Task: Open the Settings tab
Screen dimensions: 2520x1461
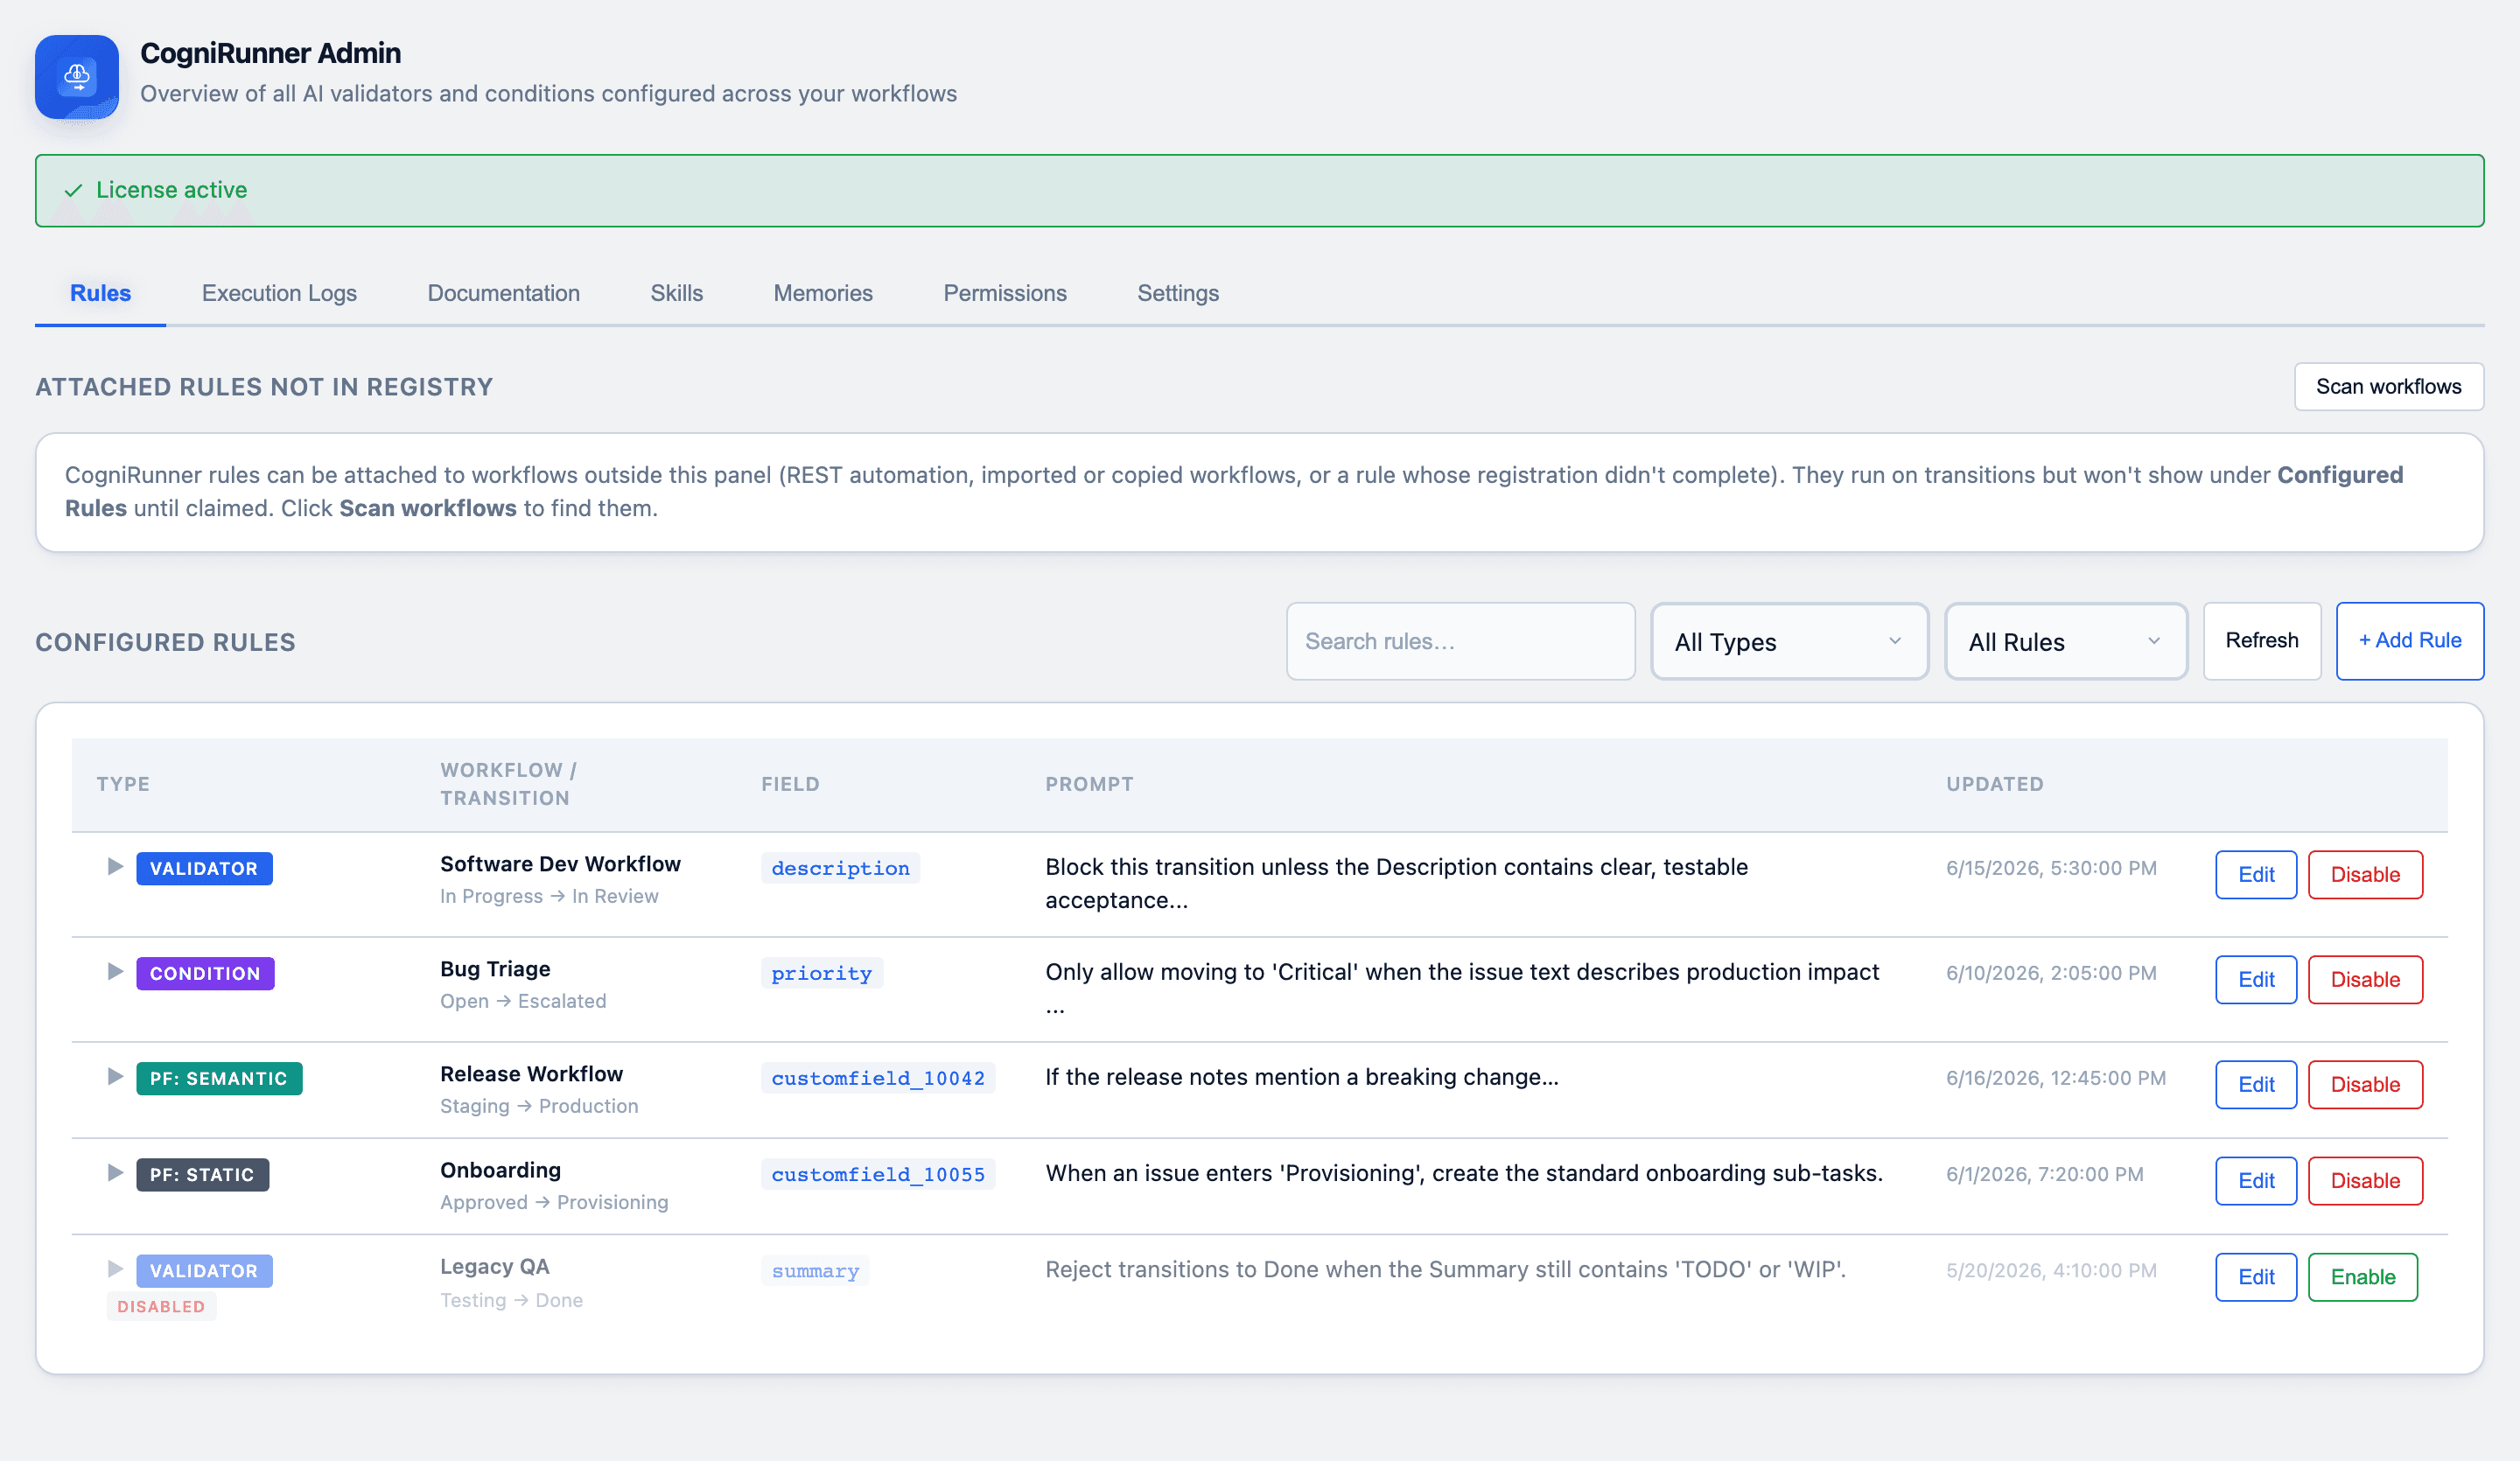Action: (x=1178, y=293)
